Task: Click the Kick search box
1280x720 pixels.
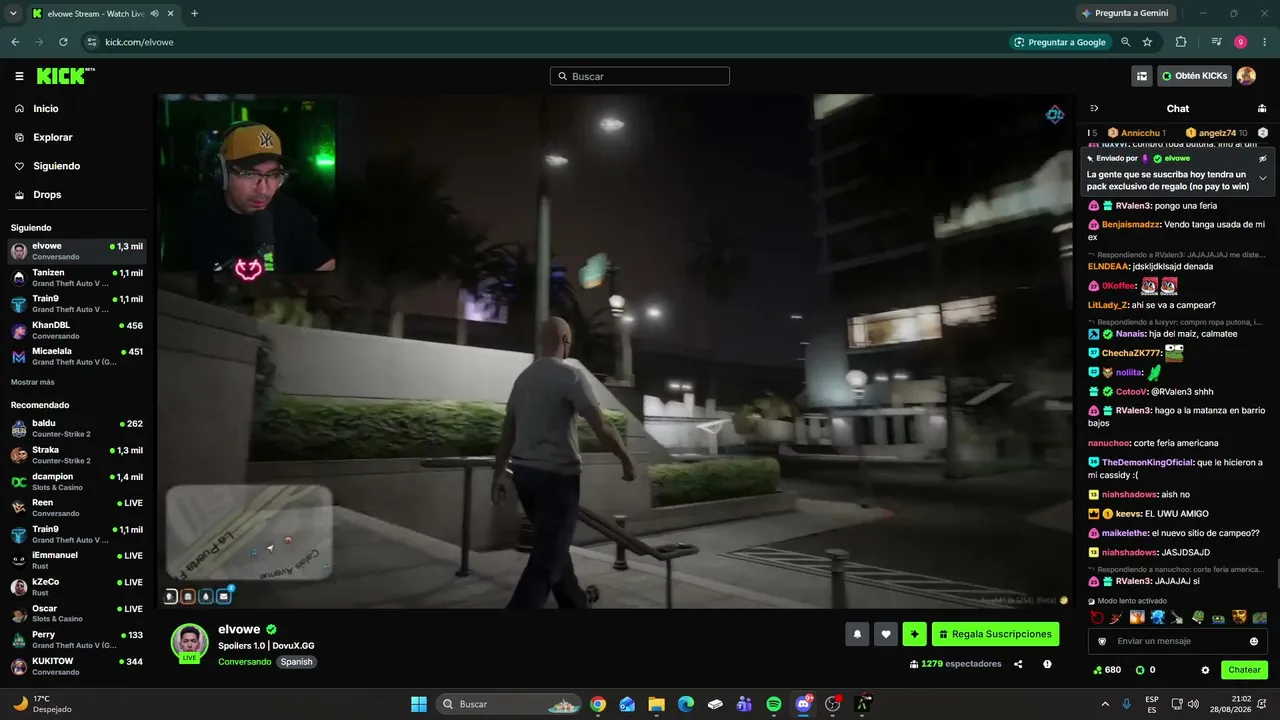Action: [x=640, y=76]
